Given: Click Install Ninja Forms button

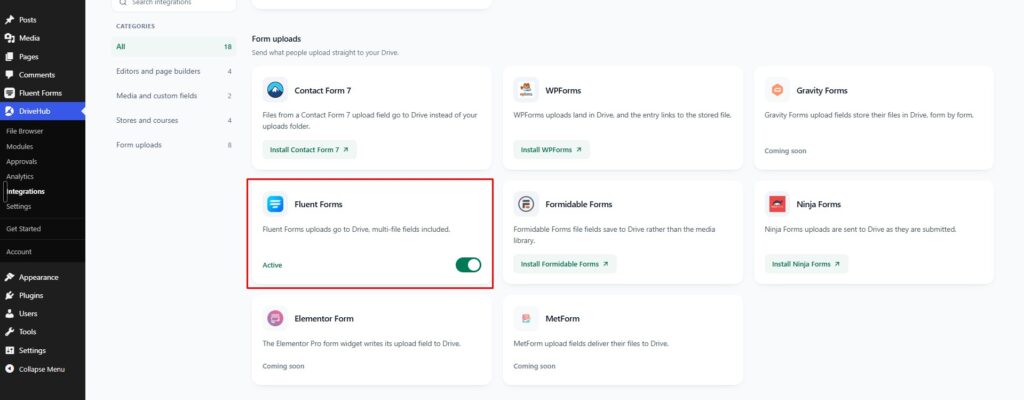Looking at the screenshot, I should (x=806, y=264).
